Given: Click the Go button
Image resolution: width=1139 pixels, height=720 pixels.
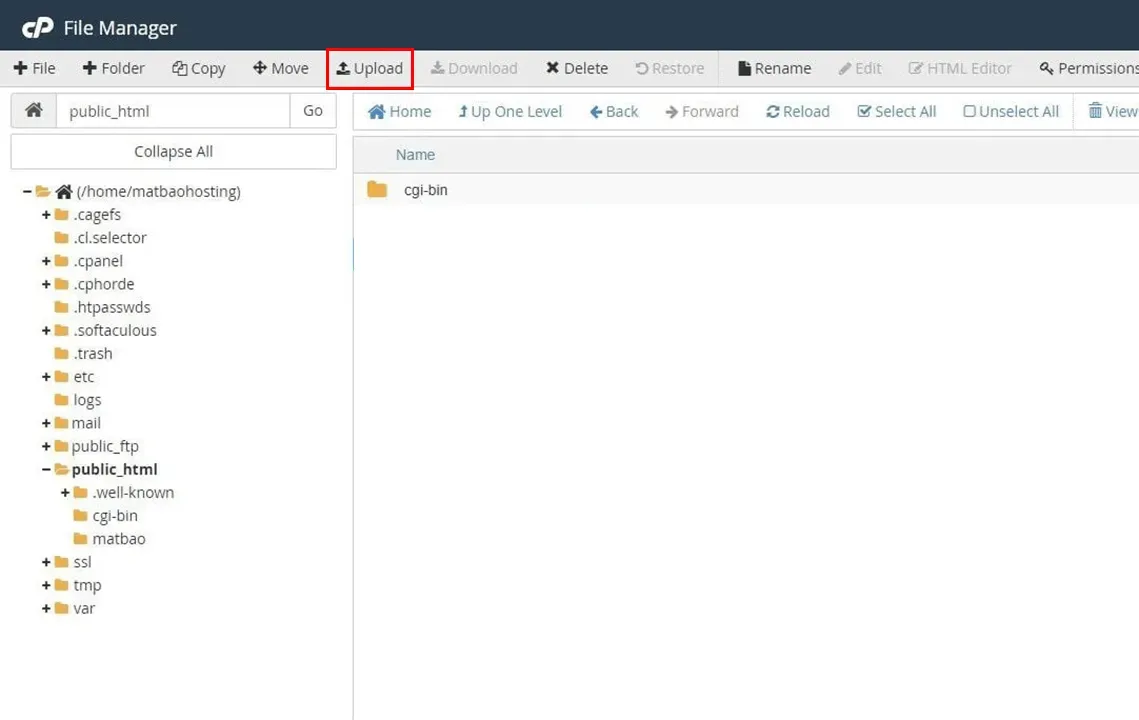Looking at the screenshot, I should [313, 110].
